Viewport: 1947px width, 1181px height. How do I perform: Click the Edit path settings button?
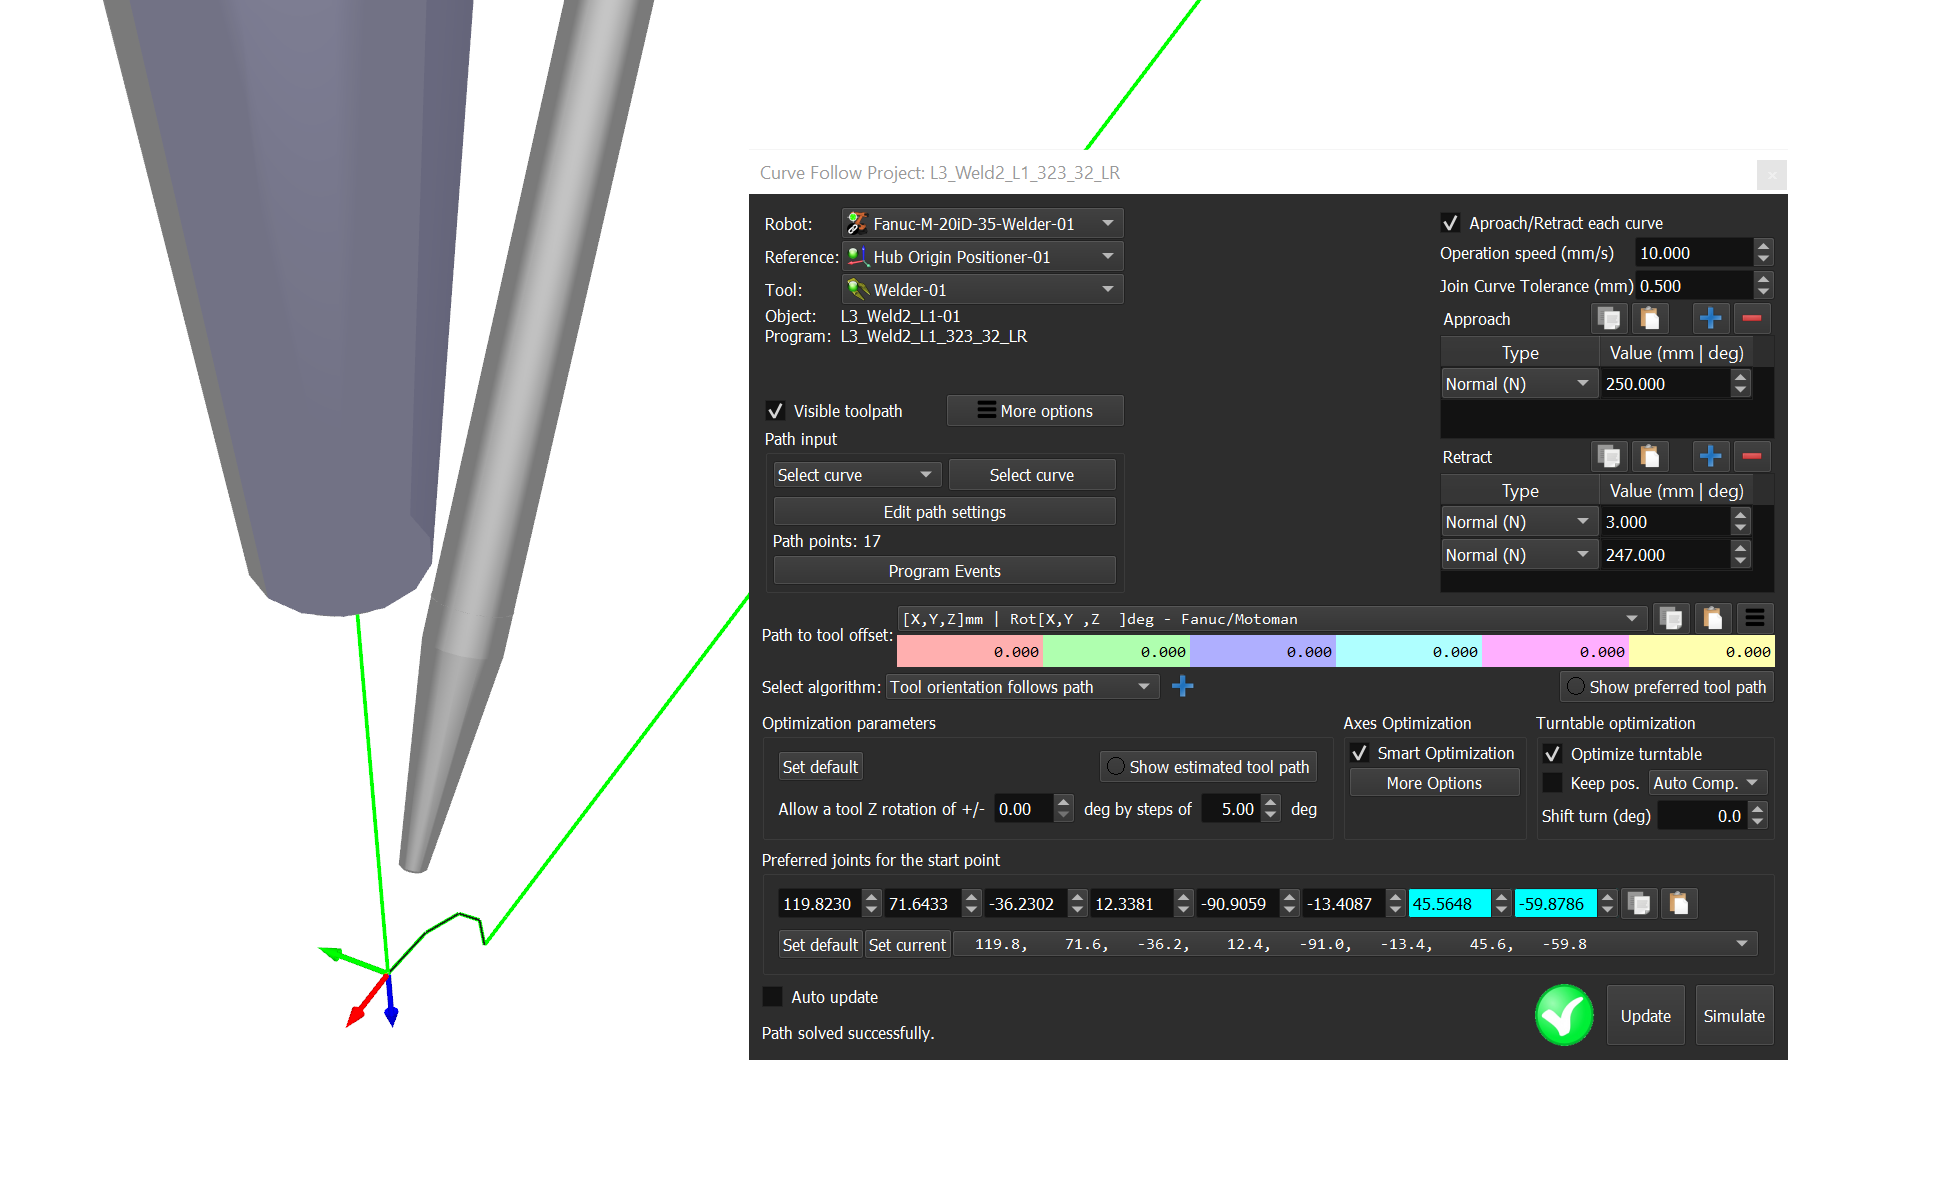tap(944, 512)
